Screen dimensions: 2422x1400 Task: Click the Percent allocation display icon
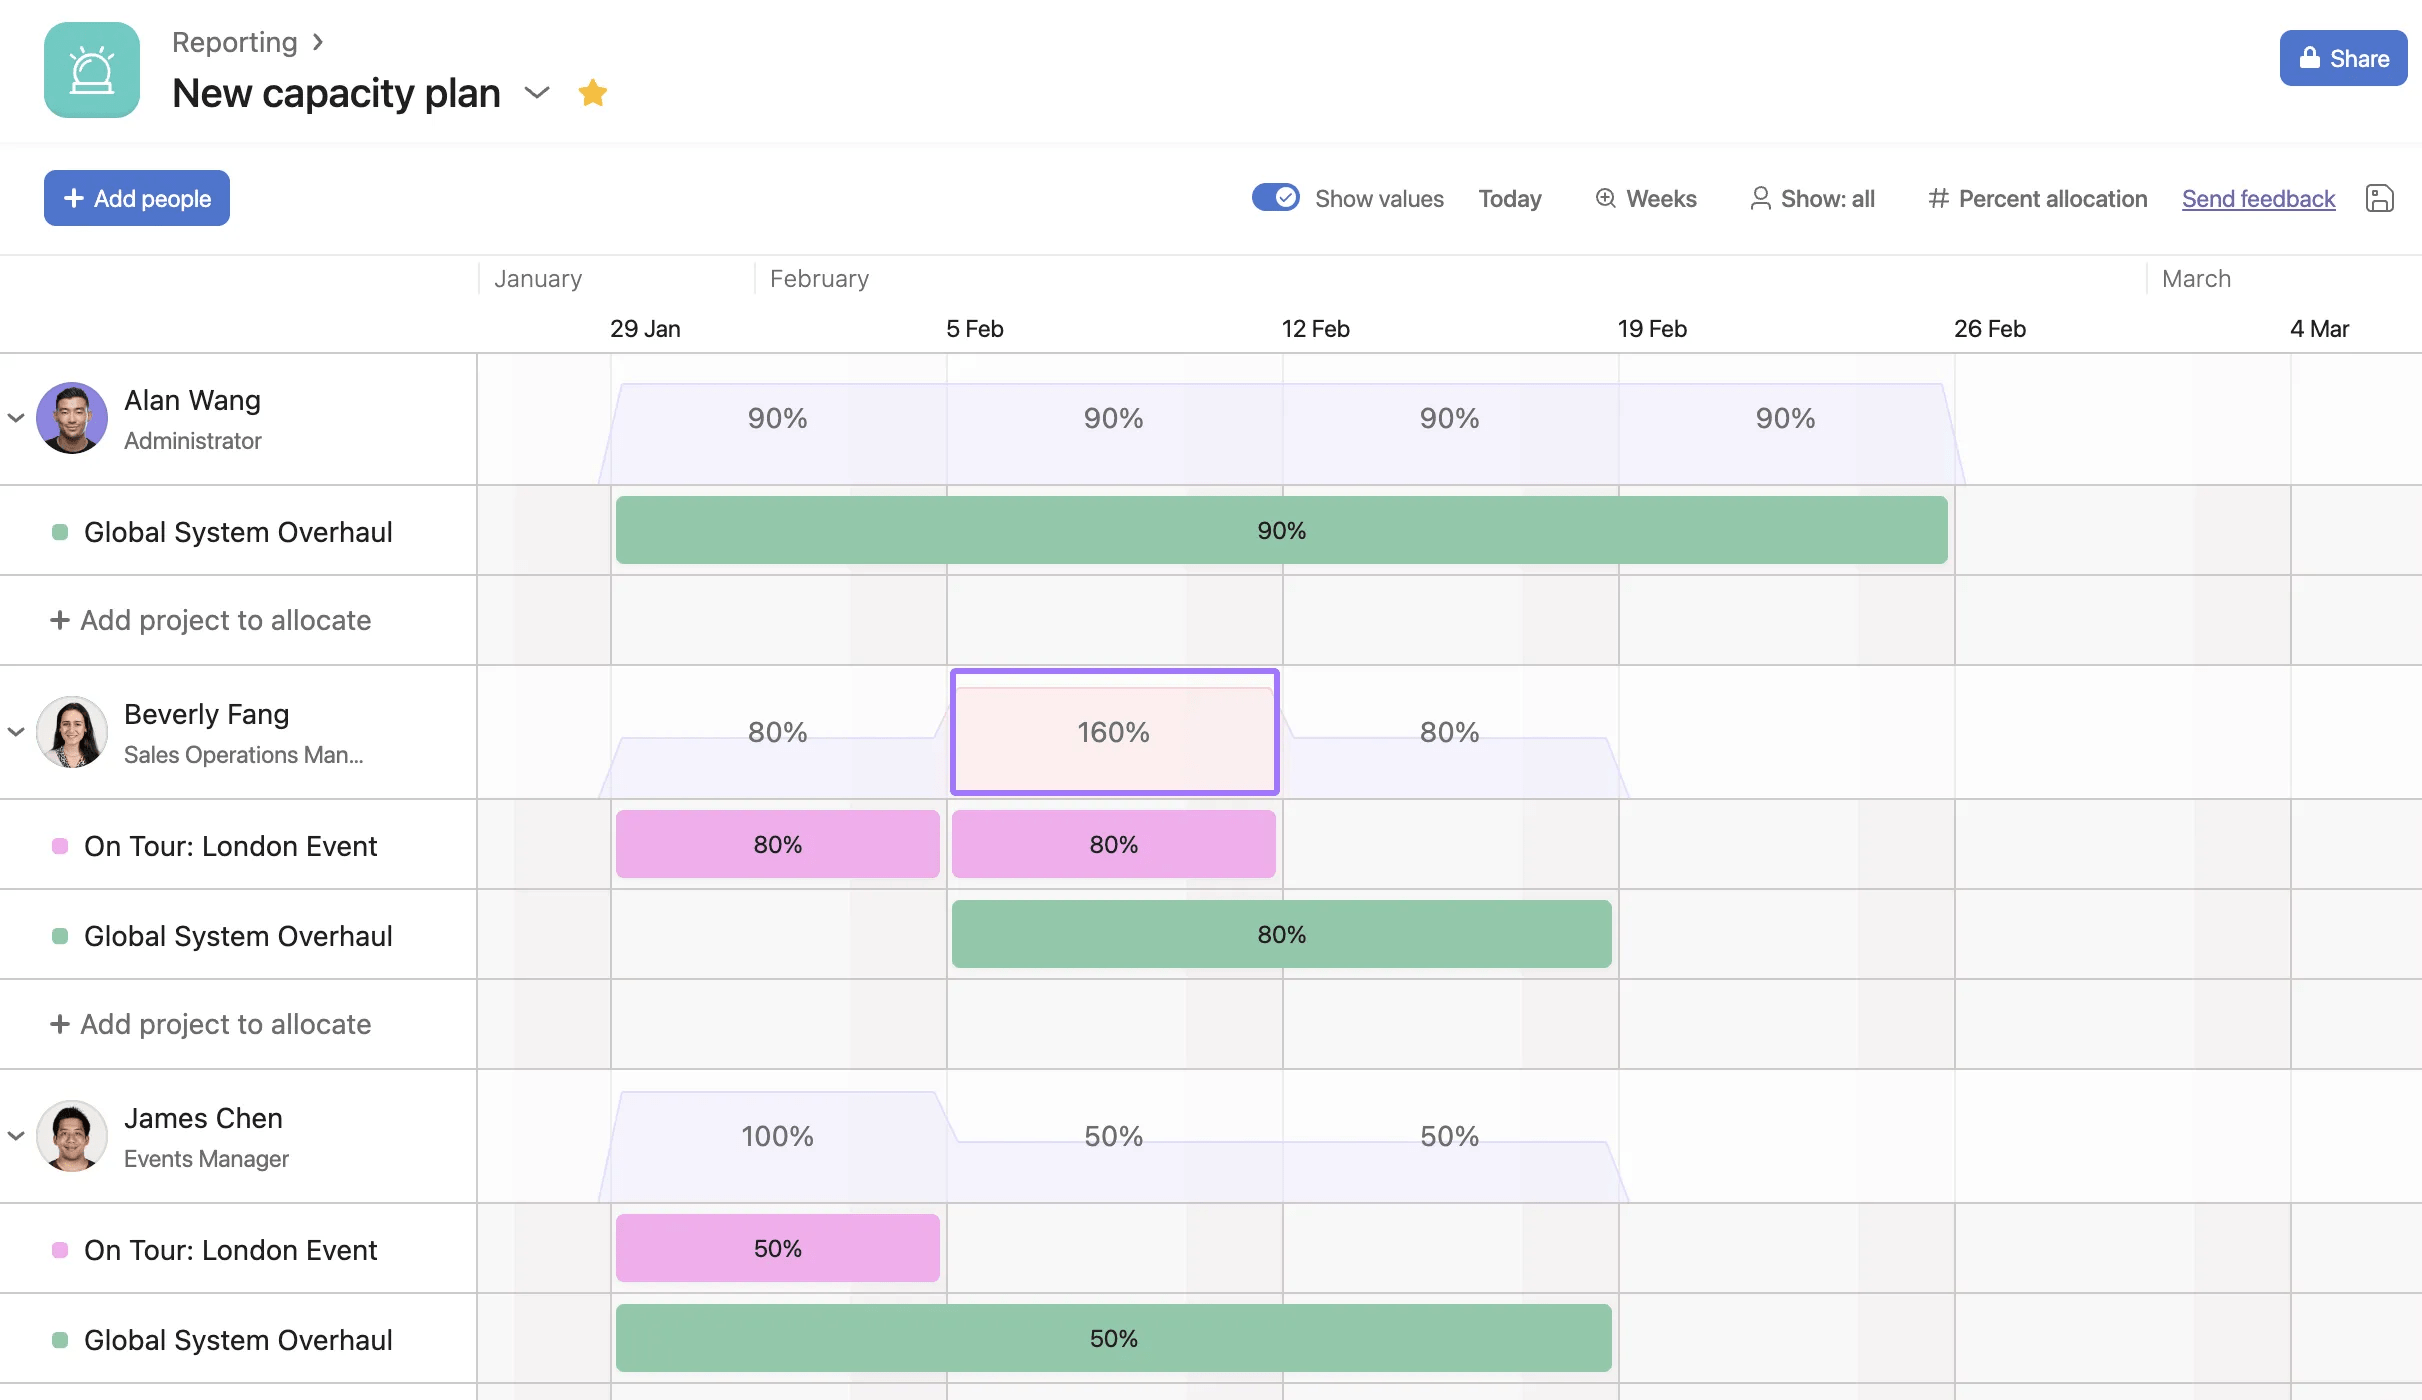1937,198
